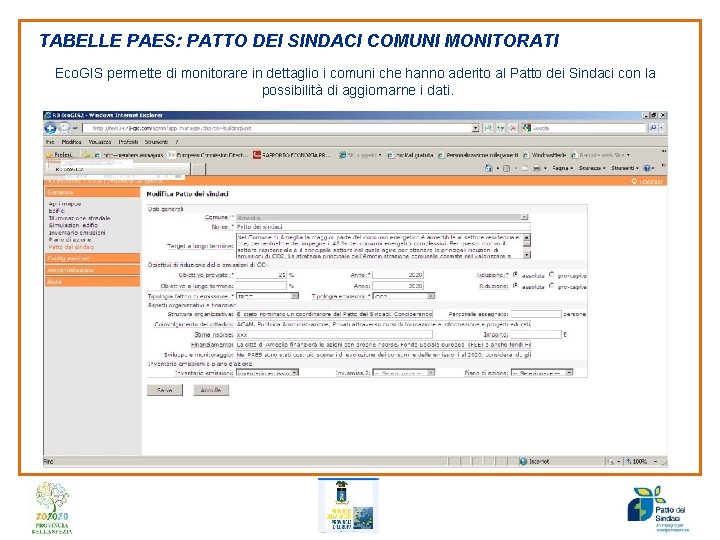Open the RAPPORTO ECONOMIA favorites link
The image size is (720, 540).
292,155
